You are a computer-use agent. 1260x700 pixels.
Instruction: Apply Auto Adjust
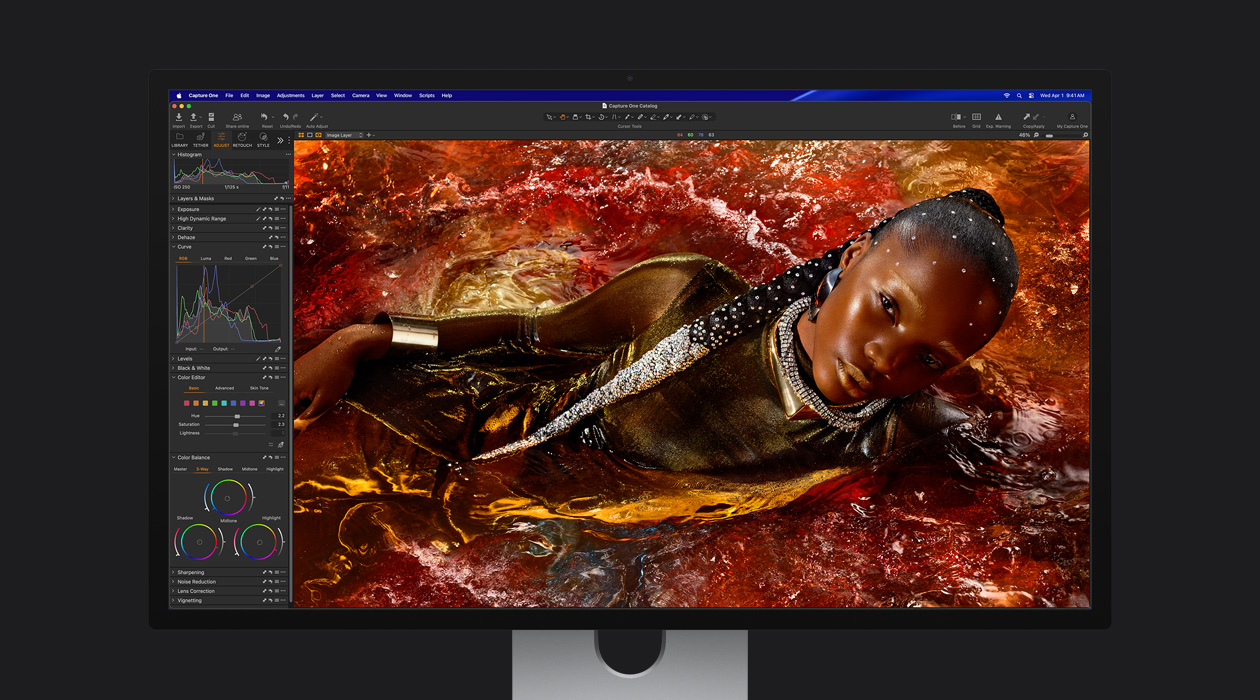315,116
